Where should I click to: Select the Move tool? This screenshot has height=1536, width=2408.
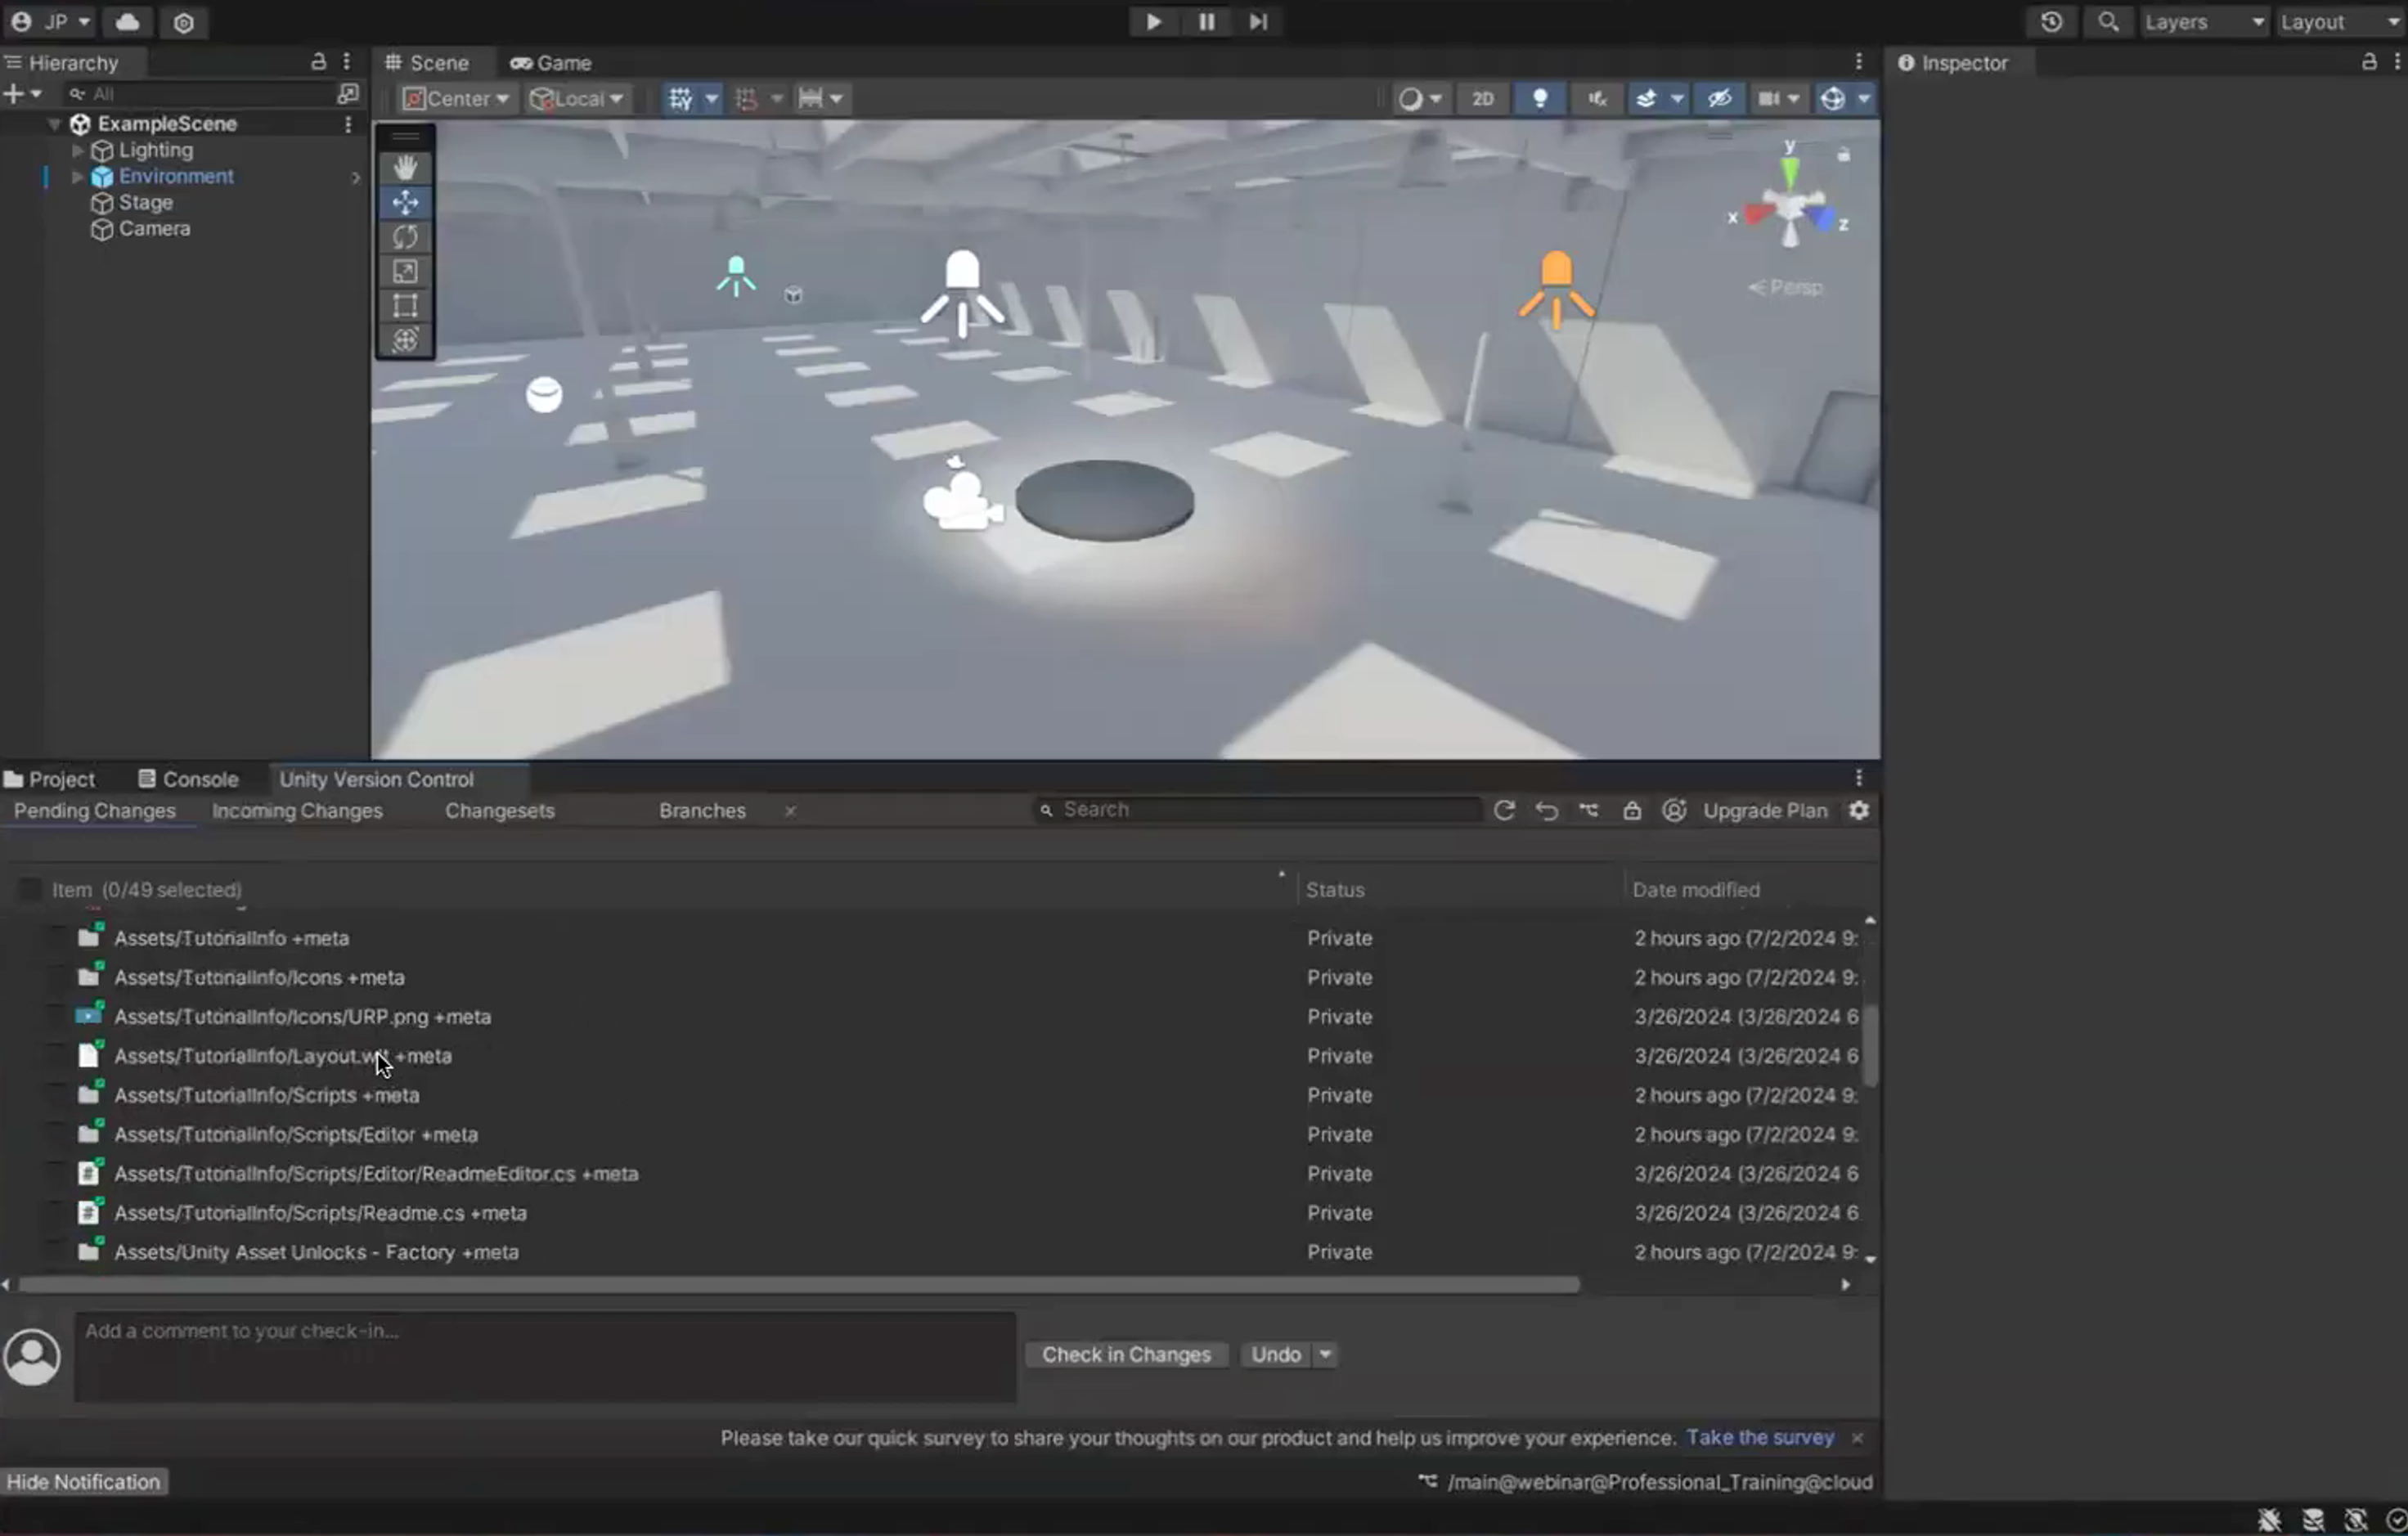[x=405, y=202]
